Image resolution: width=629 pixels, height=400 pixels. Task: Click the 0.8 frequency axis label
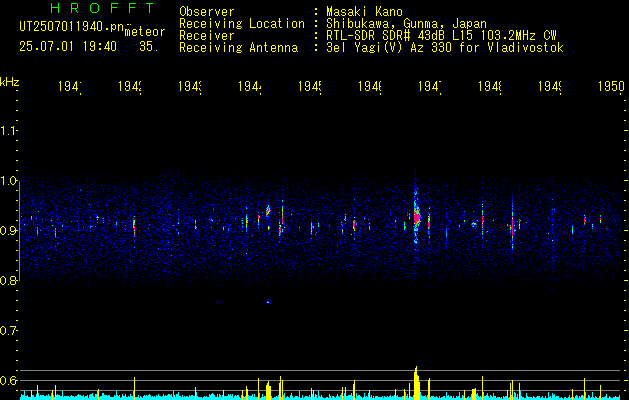coord(8,280)
